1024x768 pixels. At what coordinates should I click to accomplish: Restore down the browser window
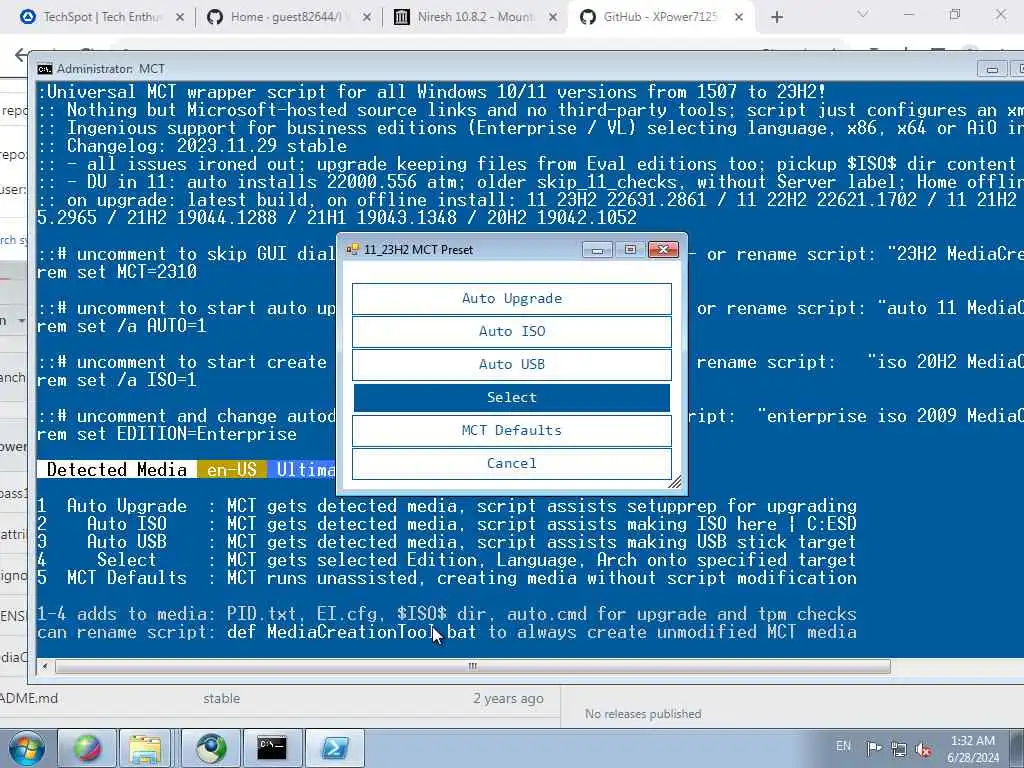(x=955, y=14)
